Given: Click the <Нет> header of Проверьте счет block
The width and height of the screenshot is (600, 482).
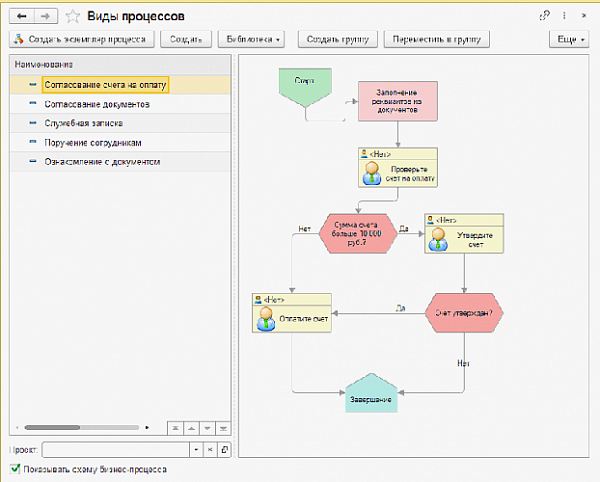Looking at the screenshot, I should point(398,154).
